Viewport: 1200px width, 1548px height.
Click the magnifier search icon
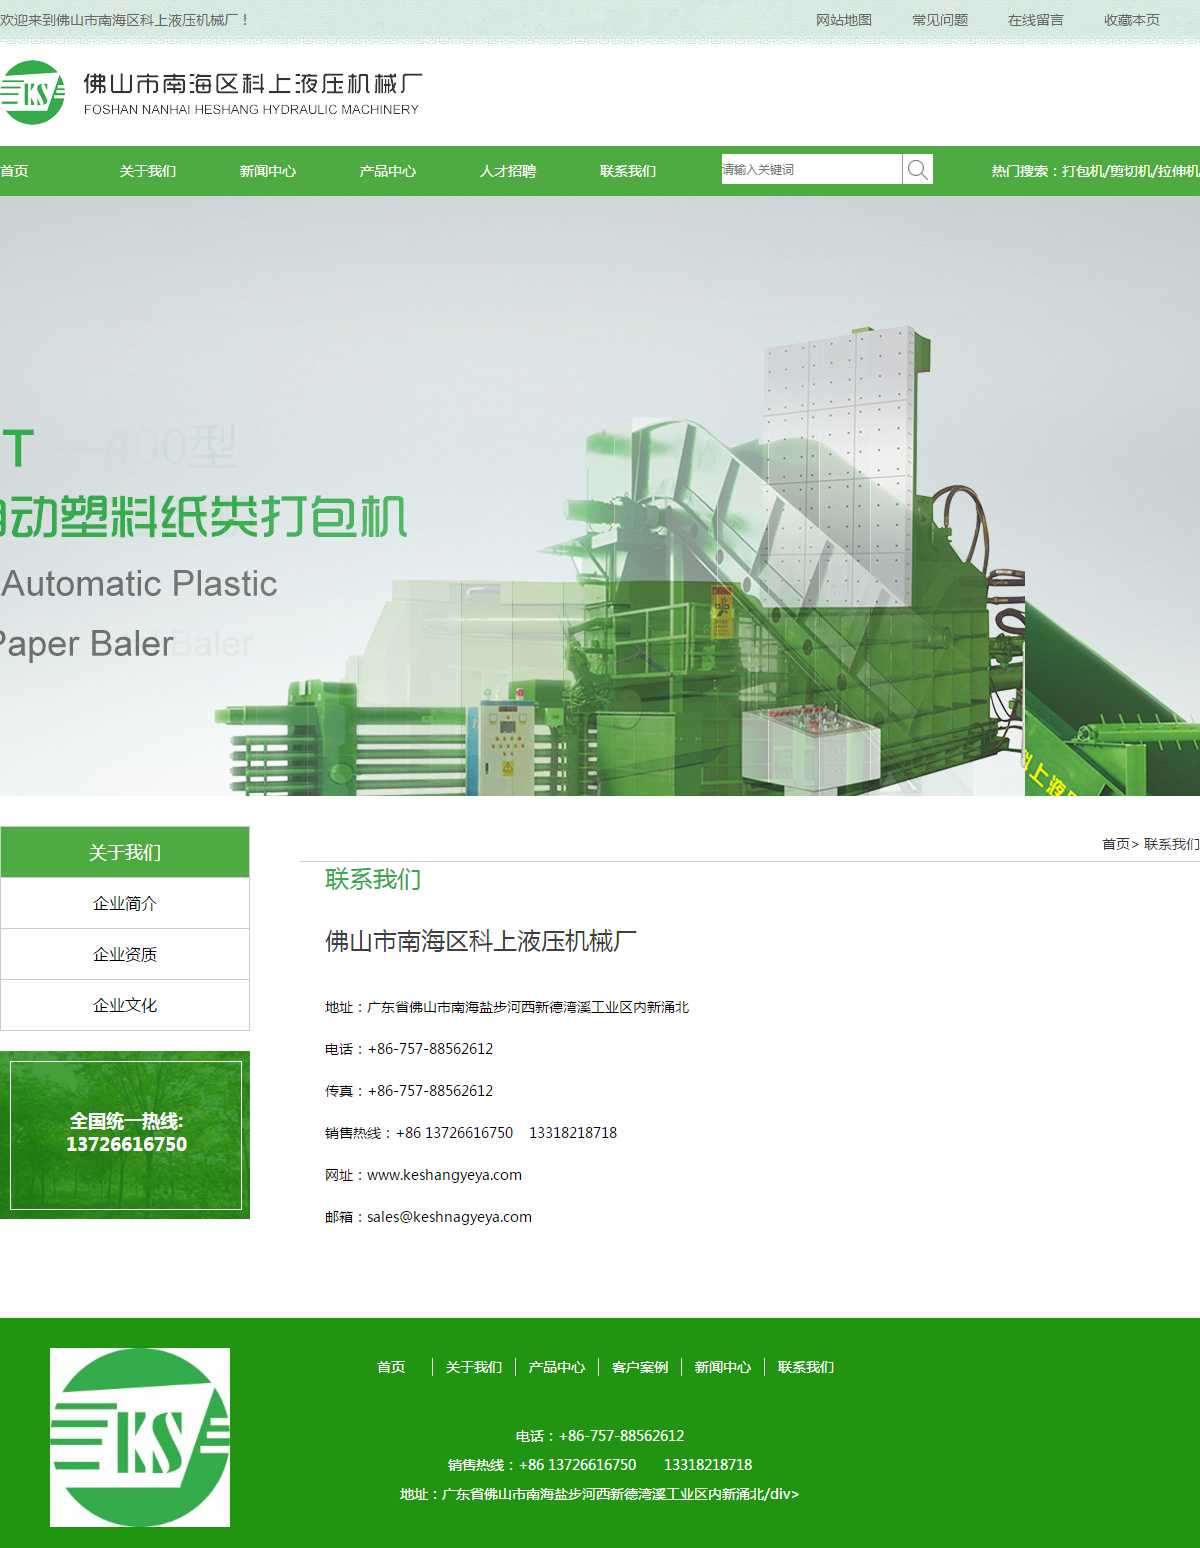[917, 170]
